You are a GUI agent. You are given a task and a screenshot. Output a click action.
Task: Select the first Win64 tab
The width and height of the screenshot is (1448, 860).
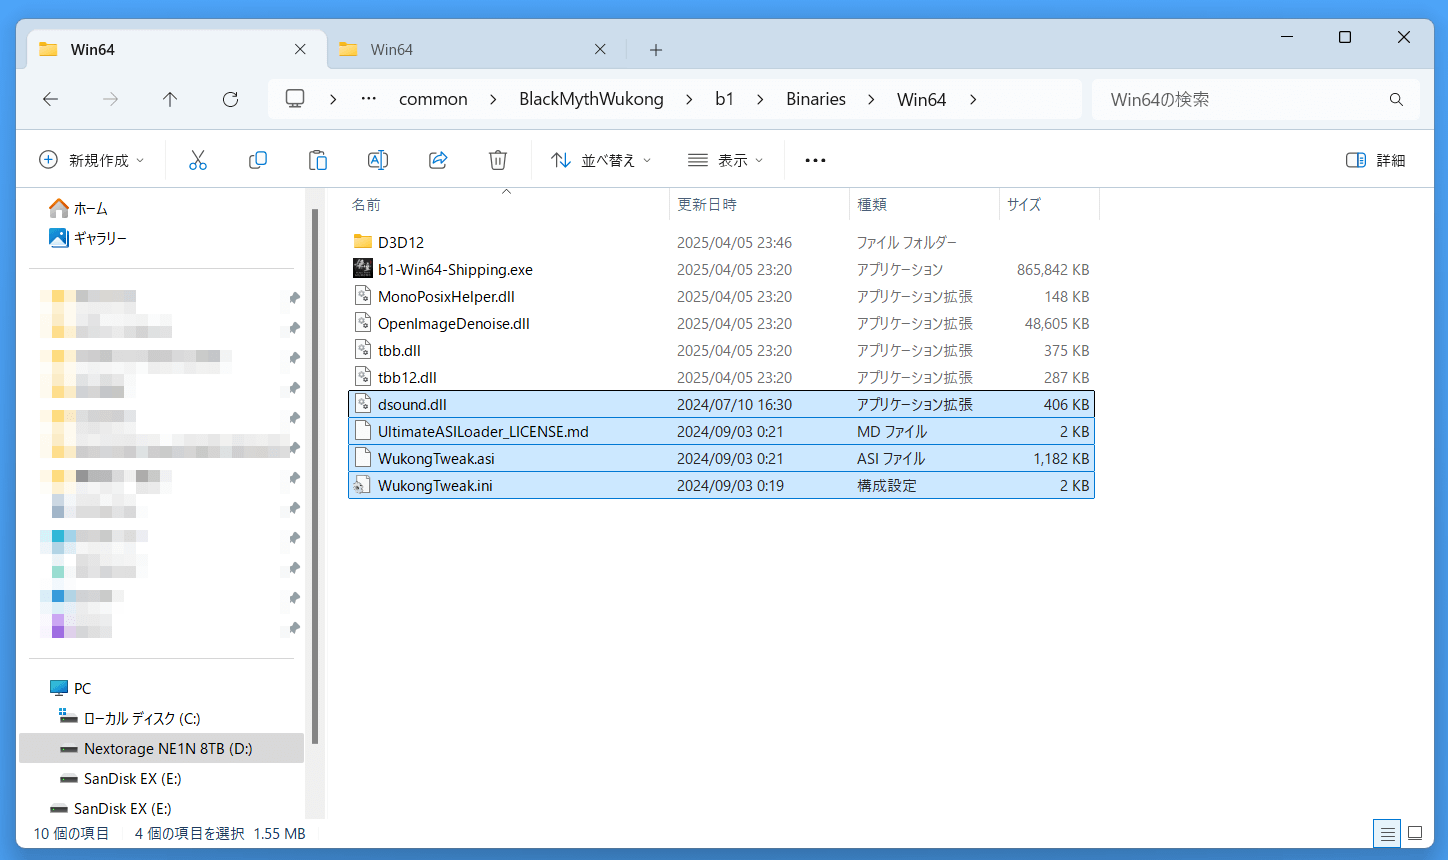tap(176, 49)
